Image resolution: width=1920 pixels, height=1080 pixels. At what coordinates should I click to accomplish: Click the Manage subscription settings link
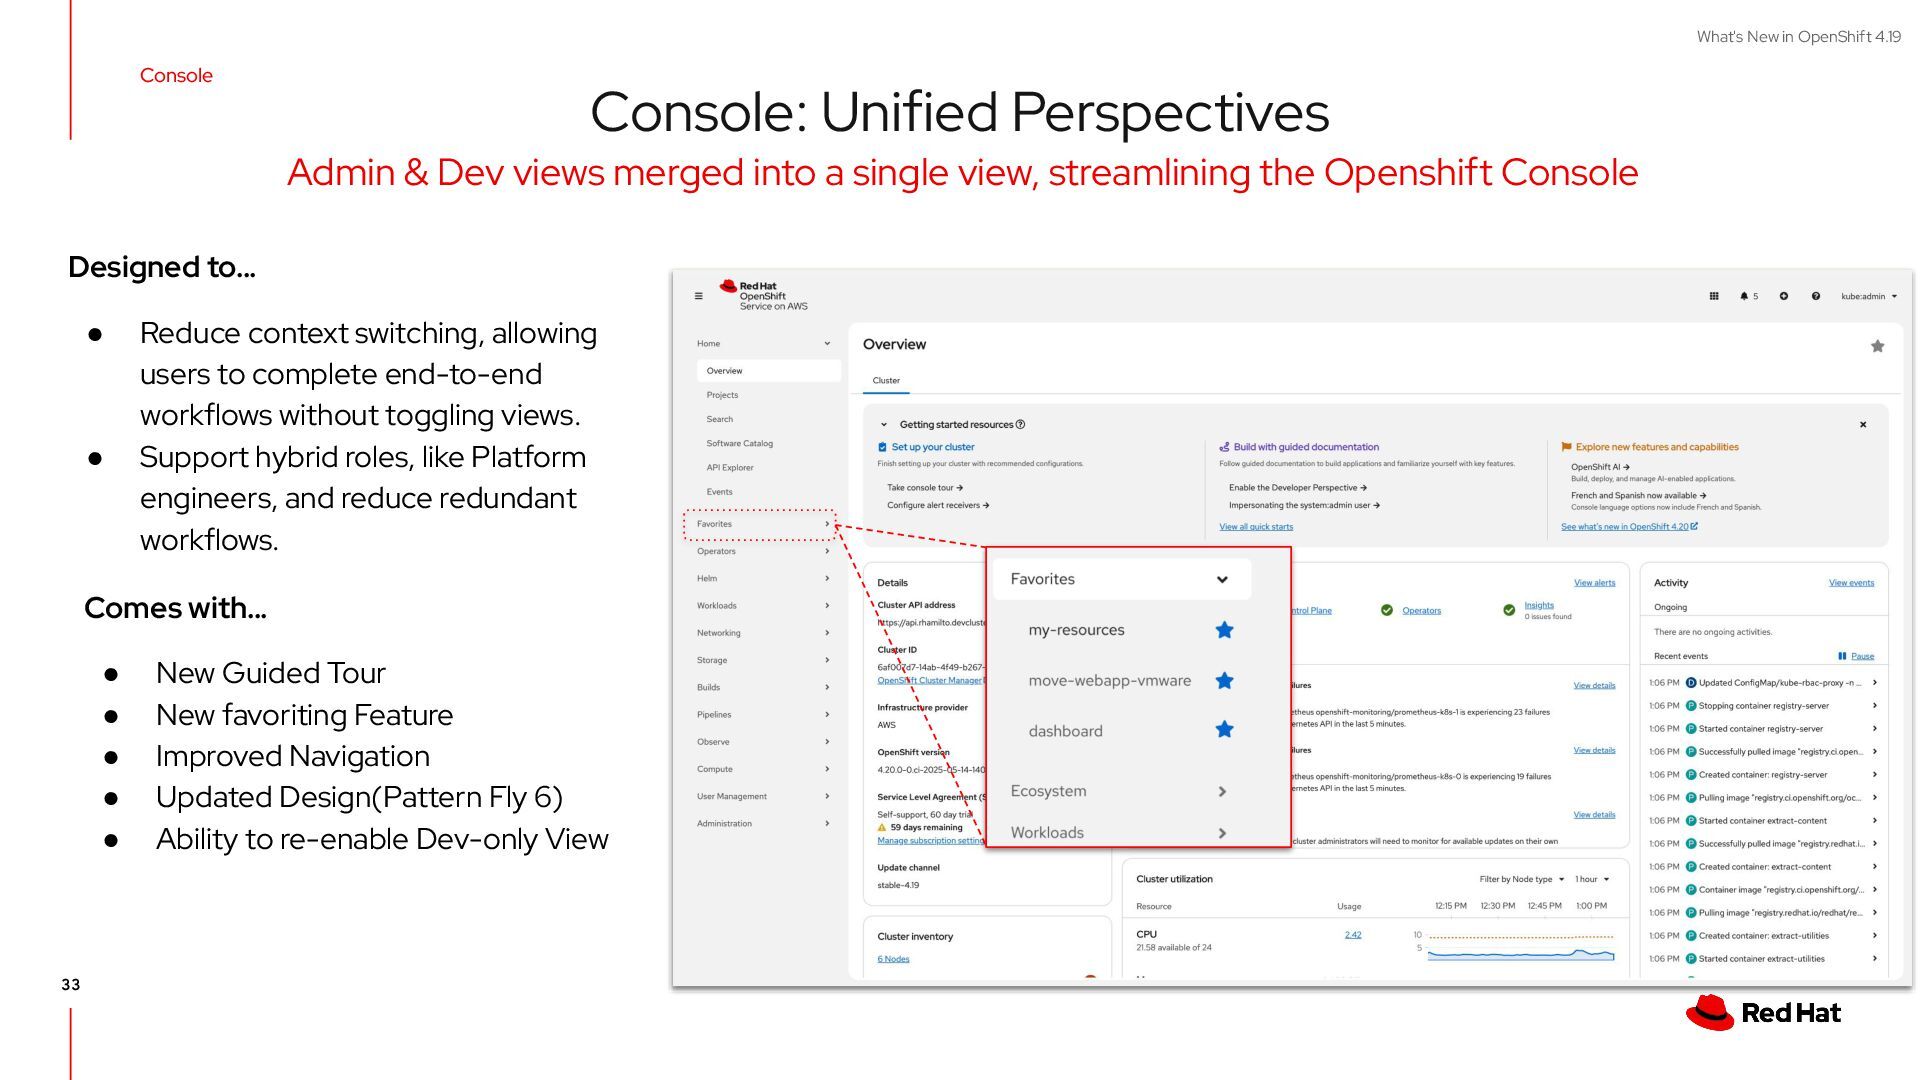pos(931,841)
